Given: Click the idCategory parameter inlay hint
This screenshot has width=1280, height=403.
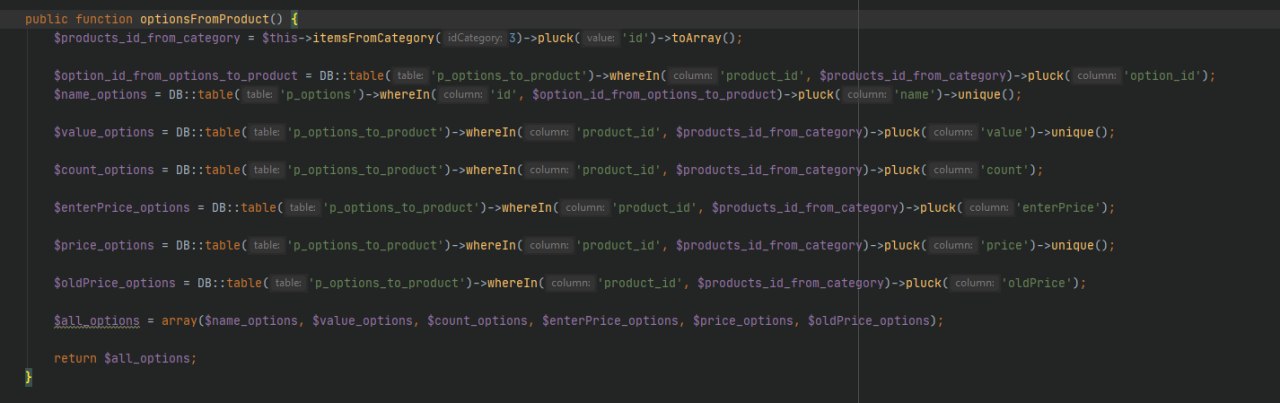Looking at the screenshot, I should point(475,38).
